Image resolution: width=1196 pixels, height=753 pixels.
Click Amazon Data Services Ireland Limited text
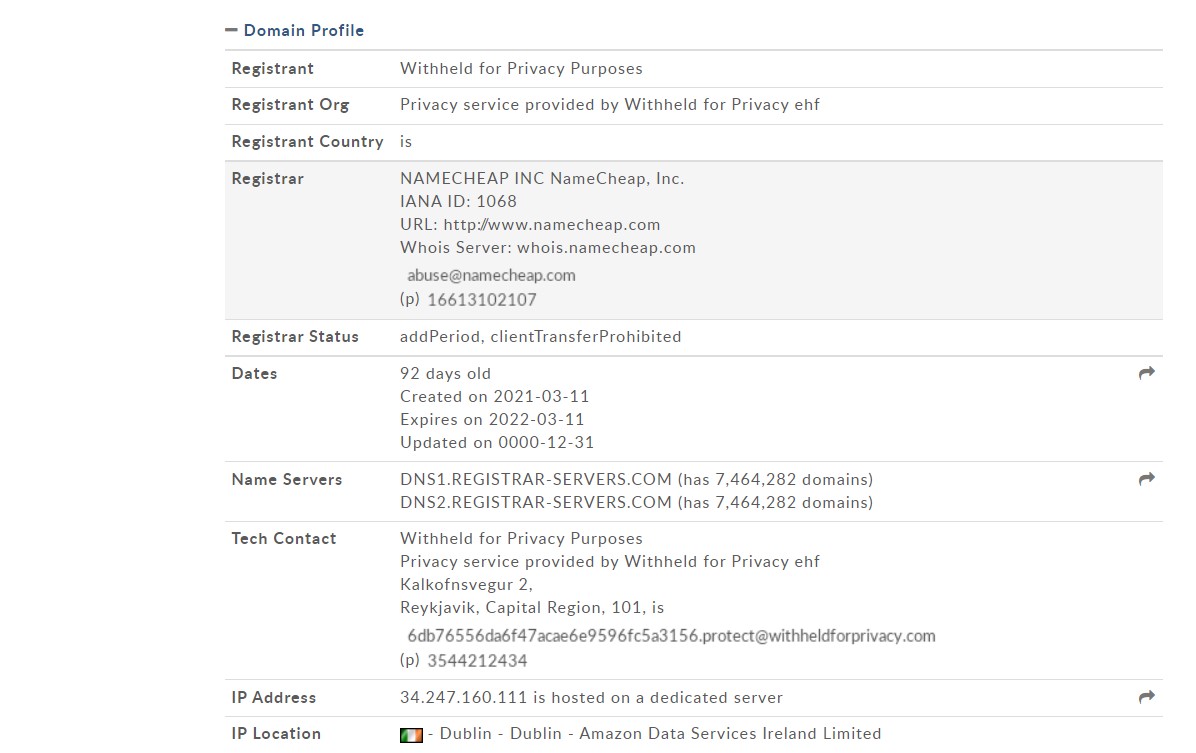[730, 733]
